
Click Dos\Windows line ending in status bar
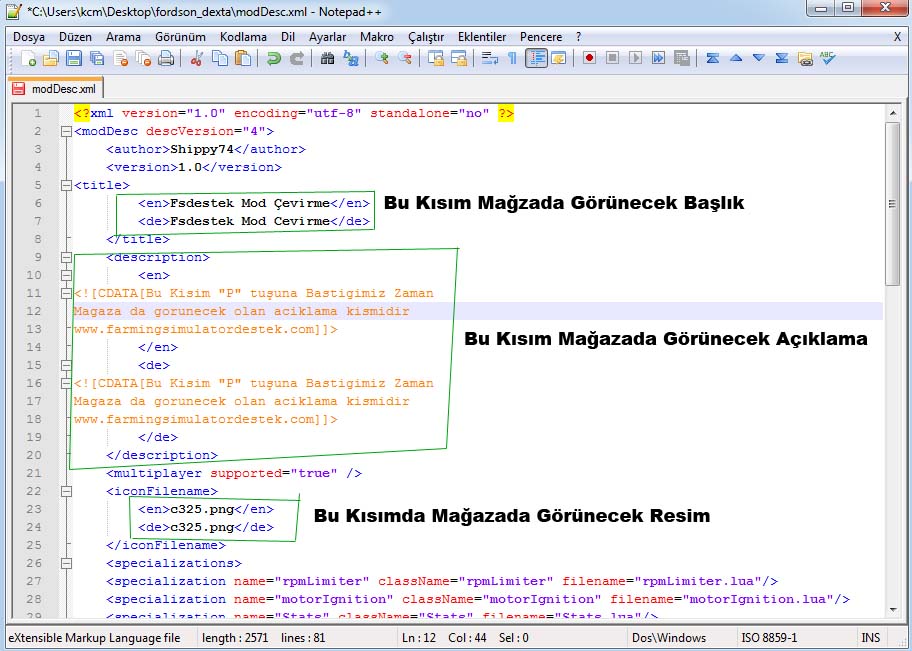pyautogui.click(x=669, y=637)
